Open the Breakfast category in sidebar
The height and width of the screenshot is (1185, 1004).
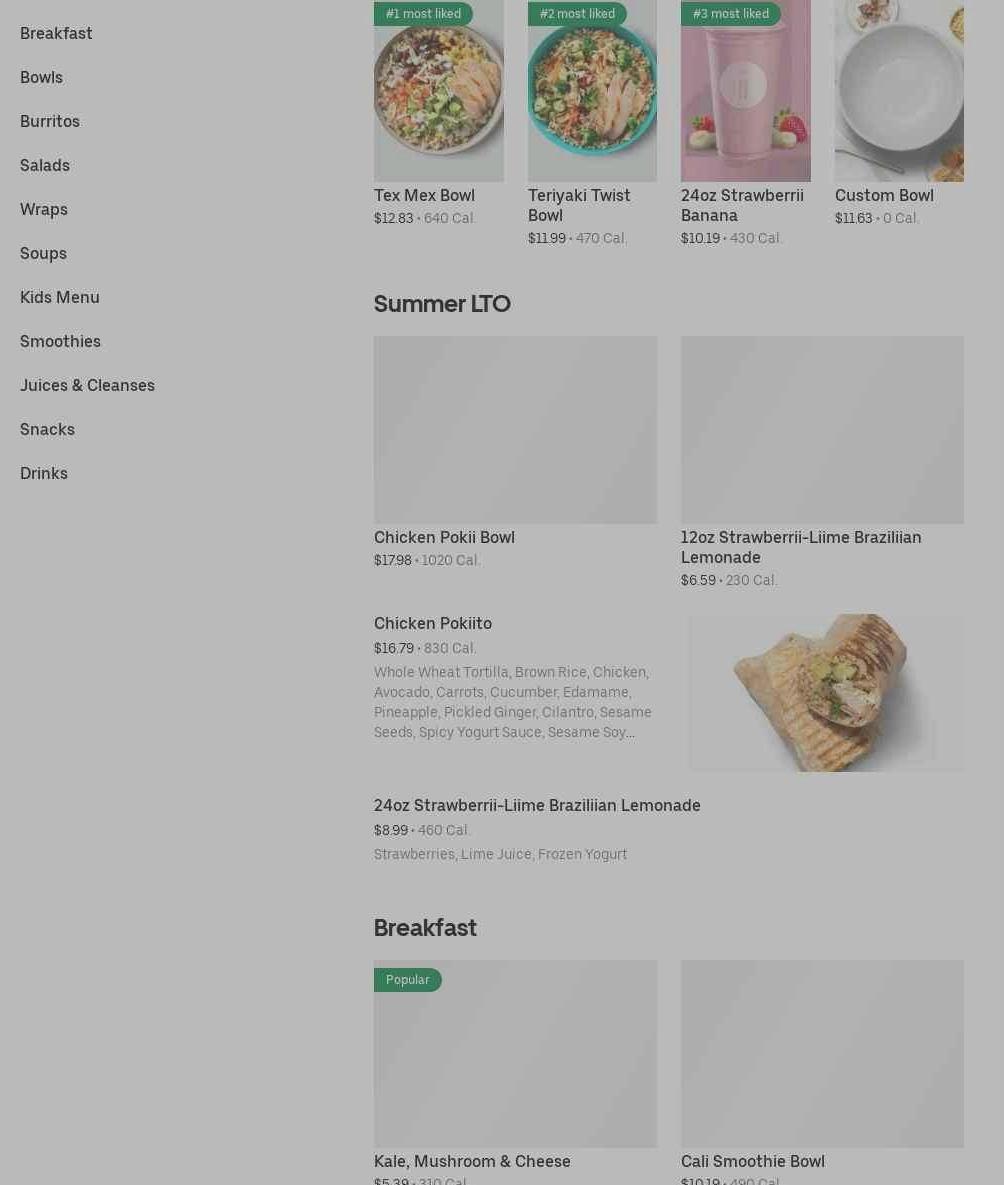tap(56, 33)
